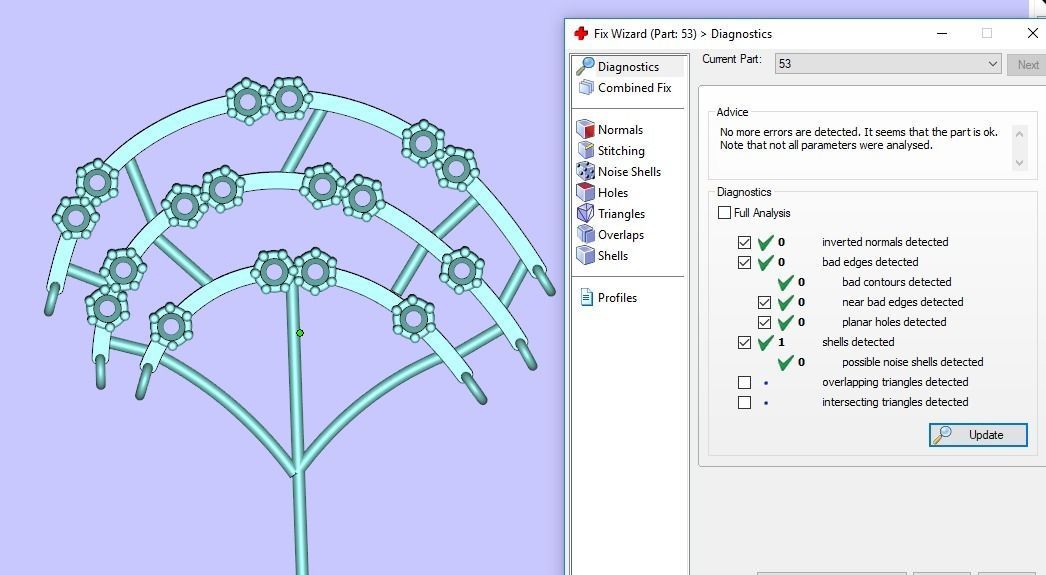Enable intersecting triangles detected checkbox
This screenshot has height=575, width=1046.
[744, 402]
